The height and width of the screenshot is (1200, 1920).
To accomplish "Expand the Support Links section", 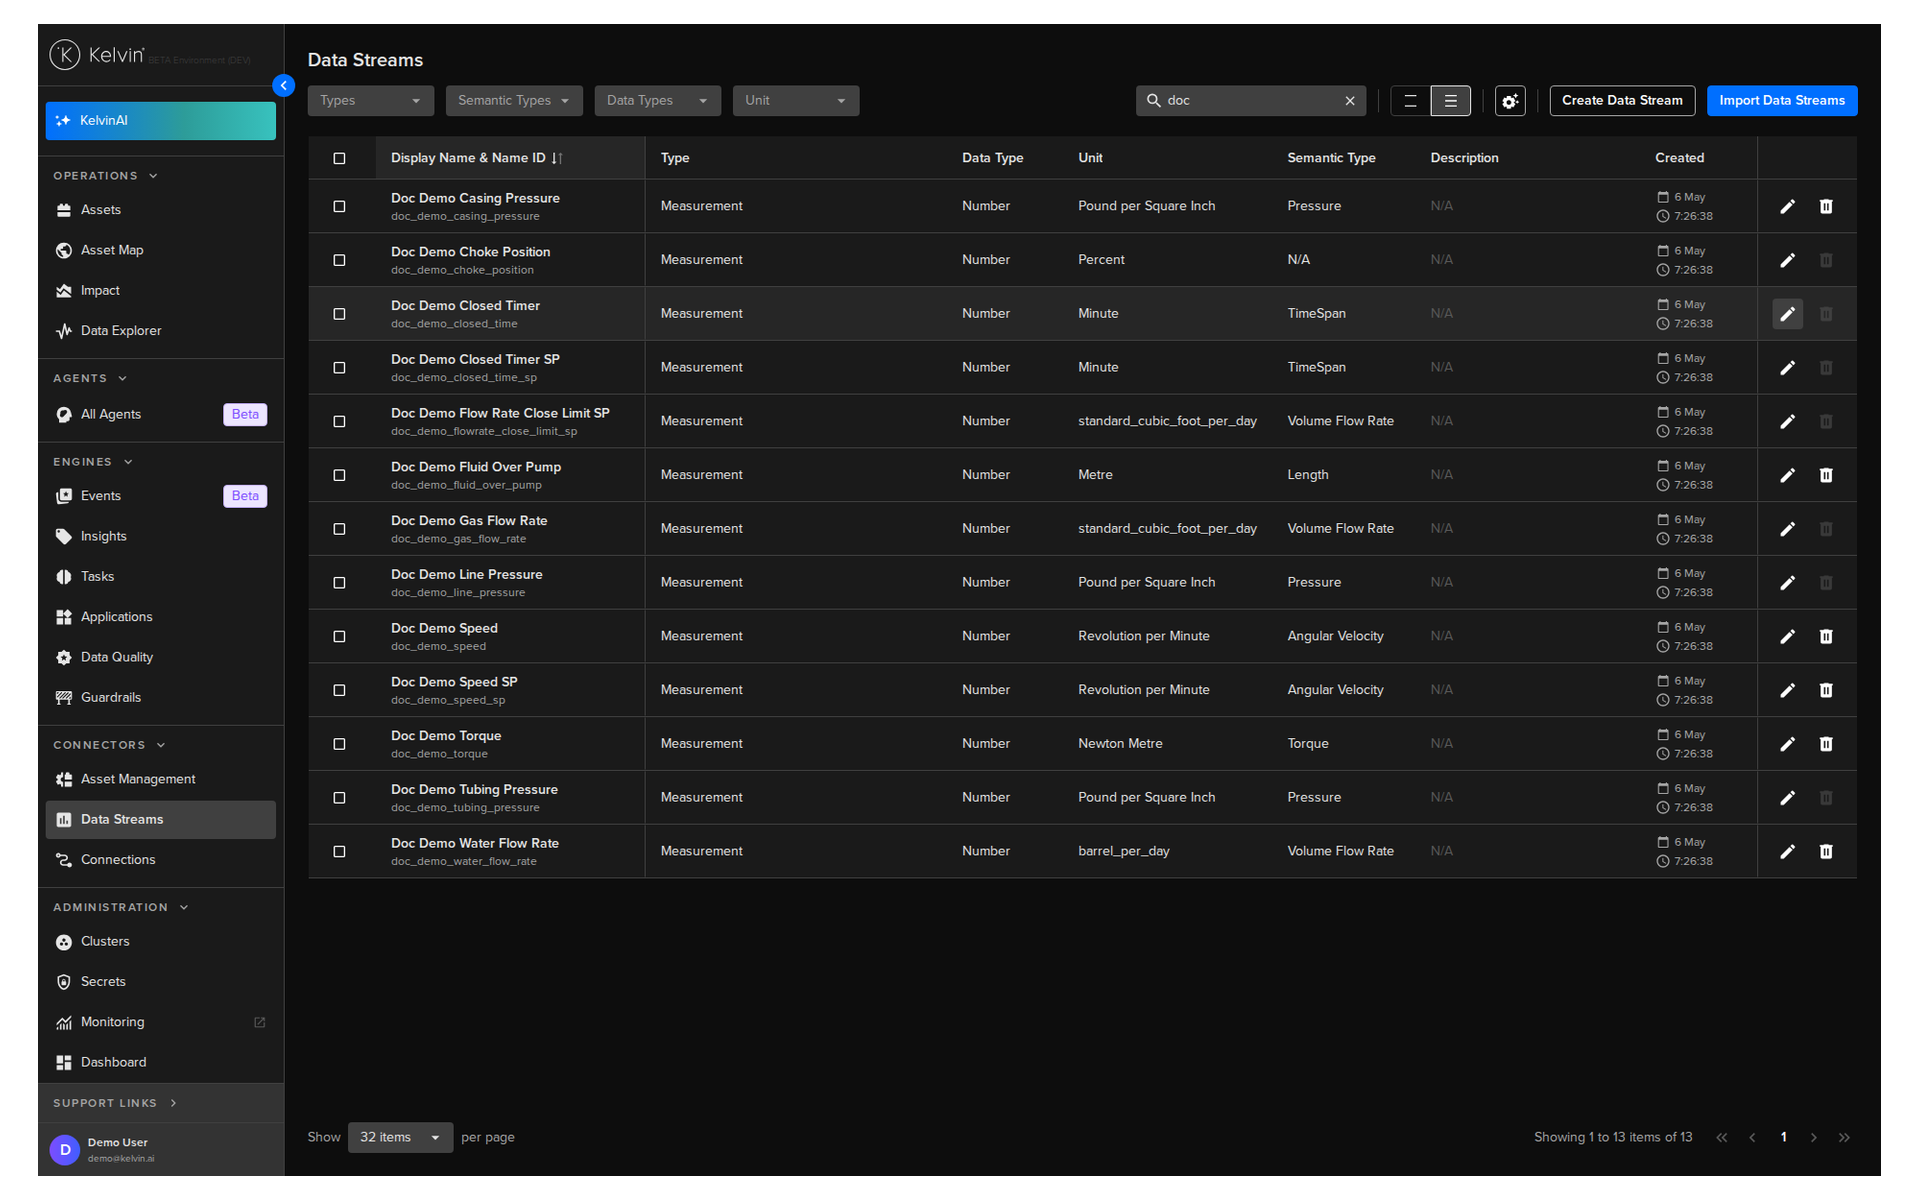I will (x=115, y=1104).
